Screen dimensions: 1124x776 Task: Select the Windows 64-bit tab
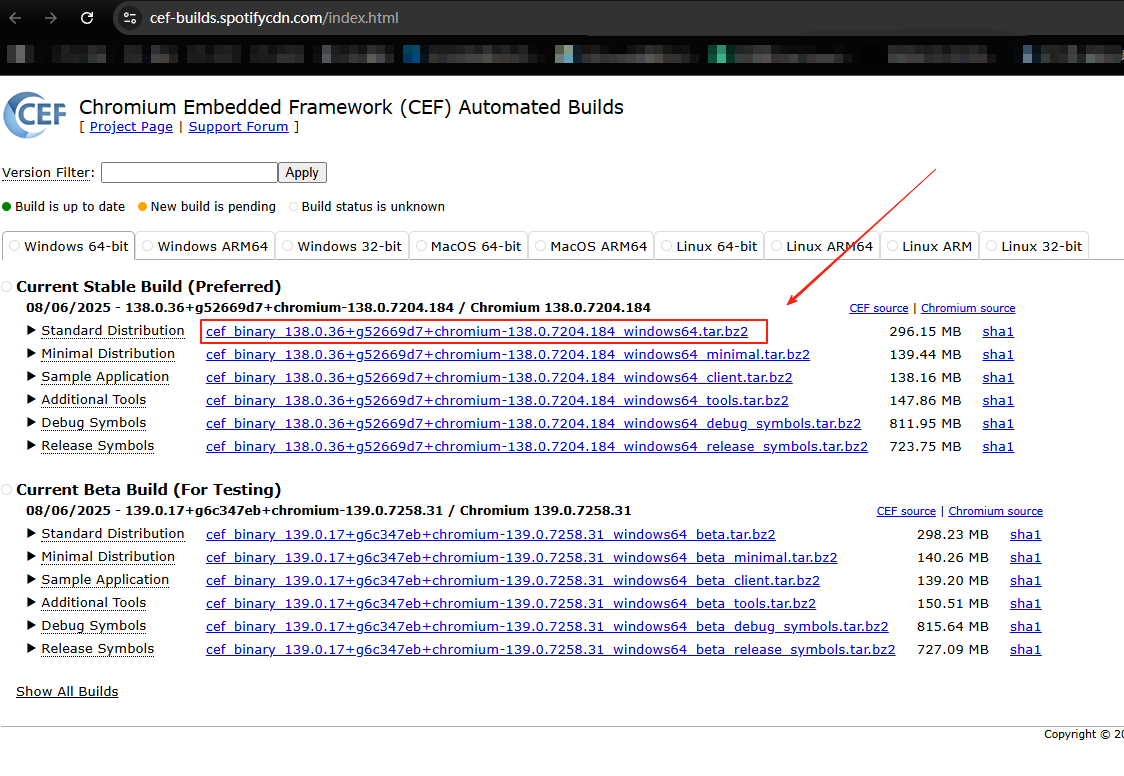click(x=69, y=246)
